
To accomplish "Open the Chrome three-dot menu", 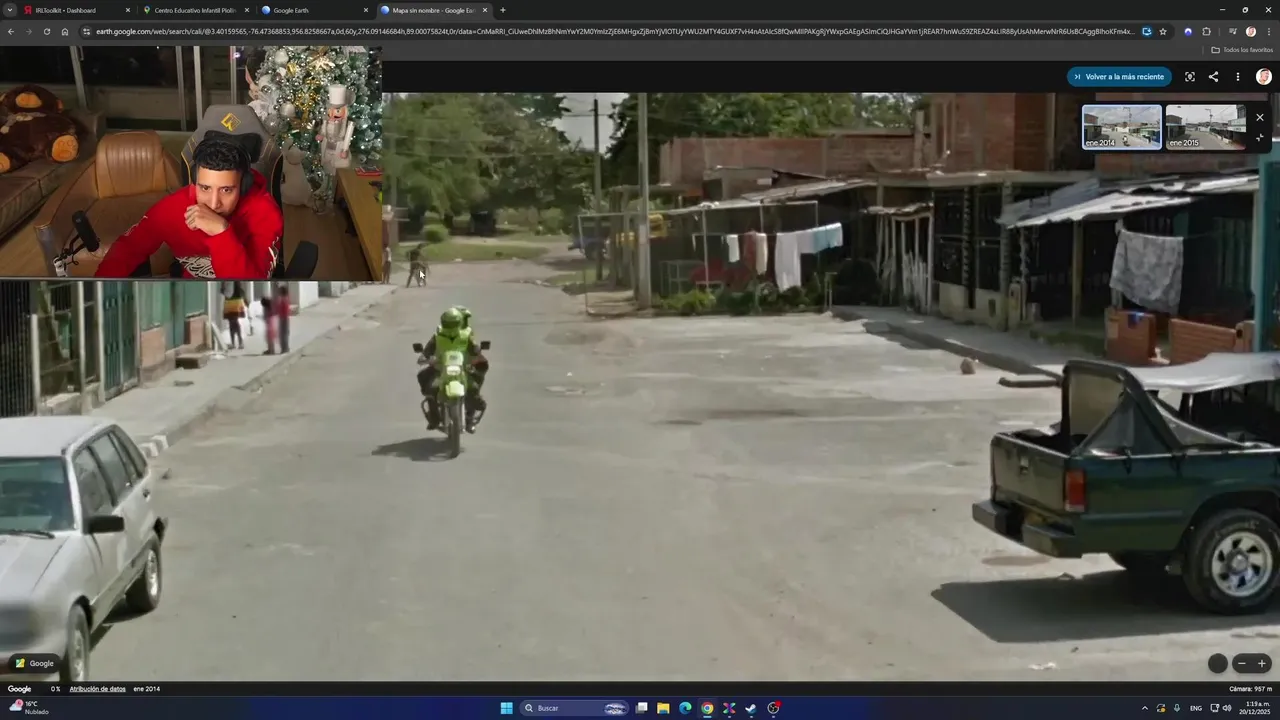I will [1269, 31].
